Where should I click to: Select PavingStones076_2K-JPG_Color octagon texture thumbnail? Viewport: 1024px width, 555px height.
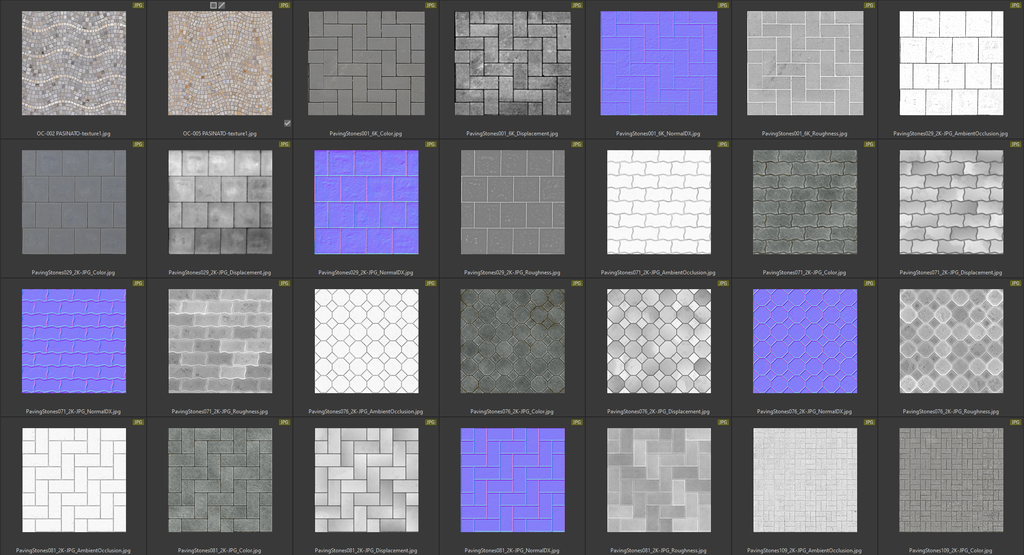tap(512, 340)
